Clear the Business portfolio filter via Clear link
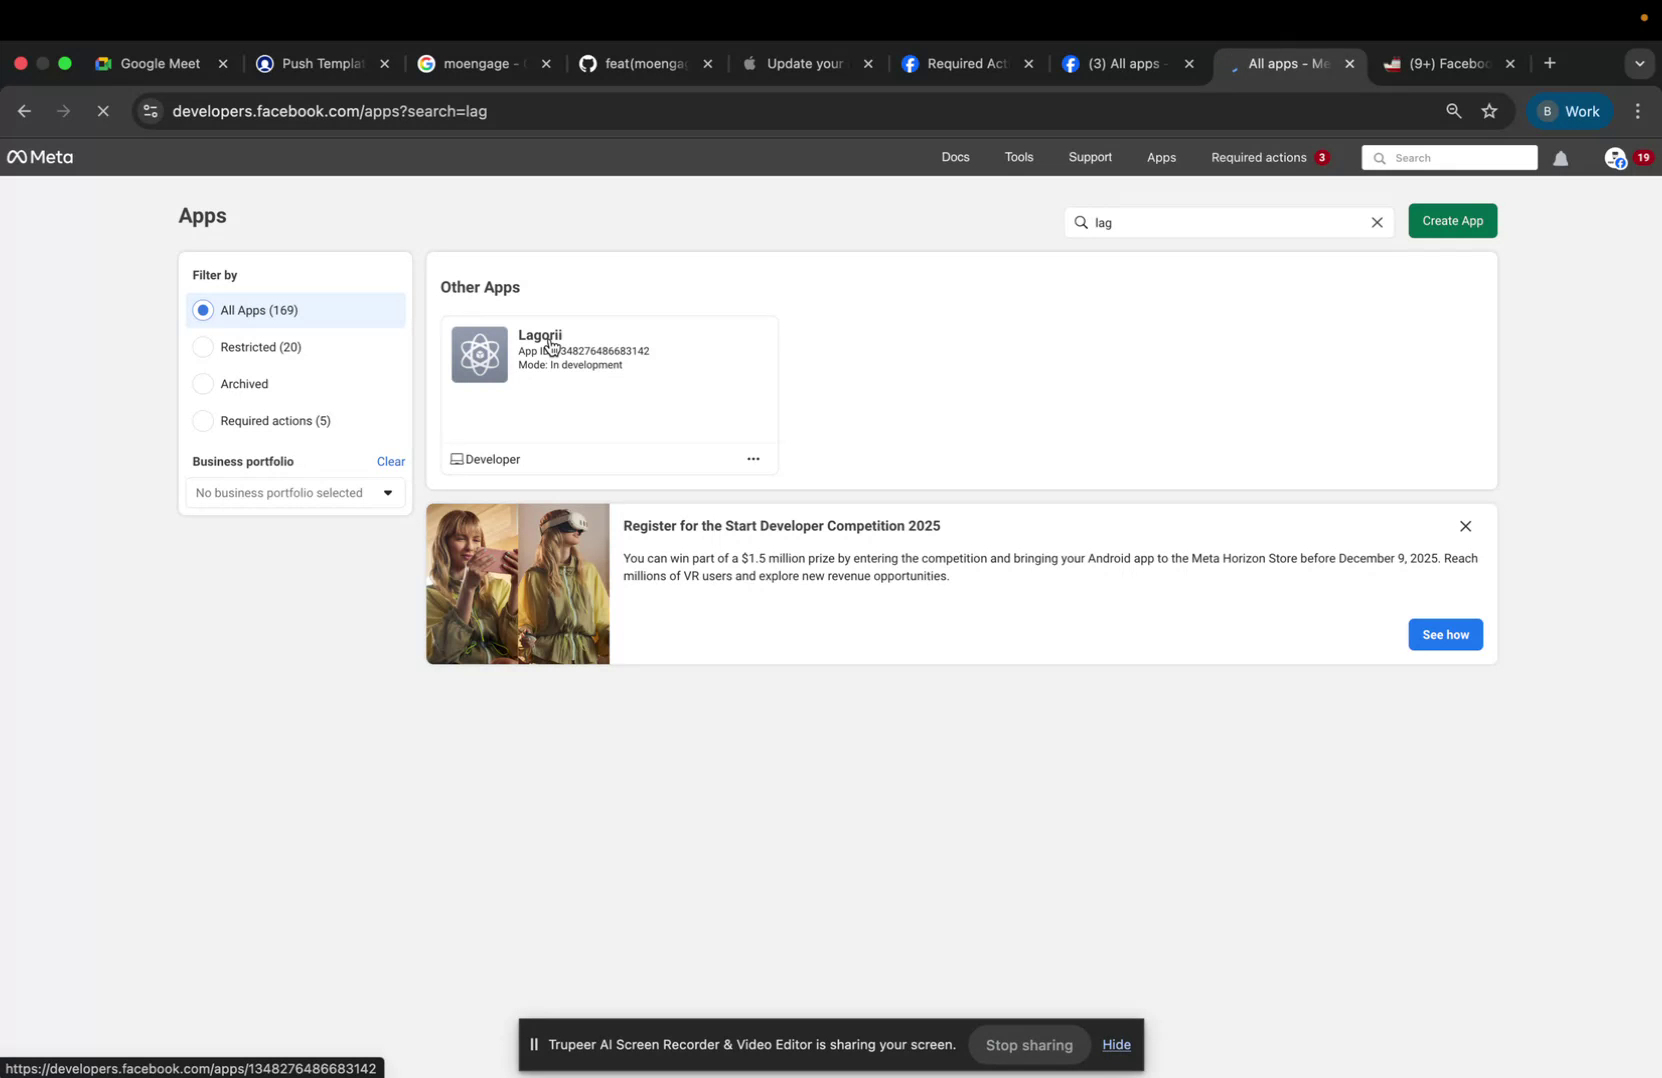This screenshot has width=1662, height=1078. click(390, 461)
